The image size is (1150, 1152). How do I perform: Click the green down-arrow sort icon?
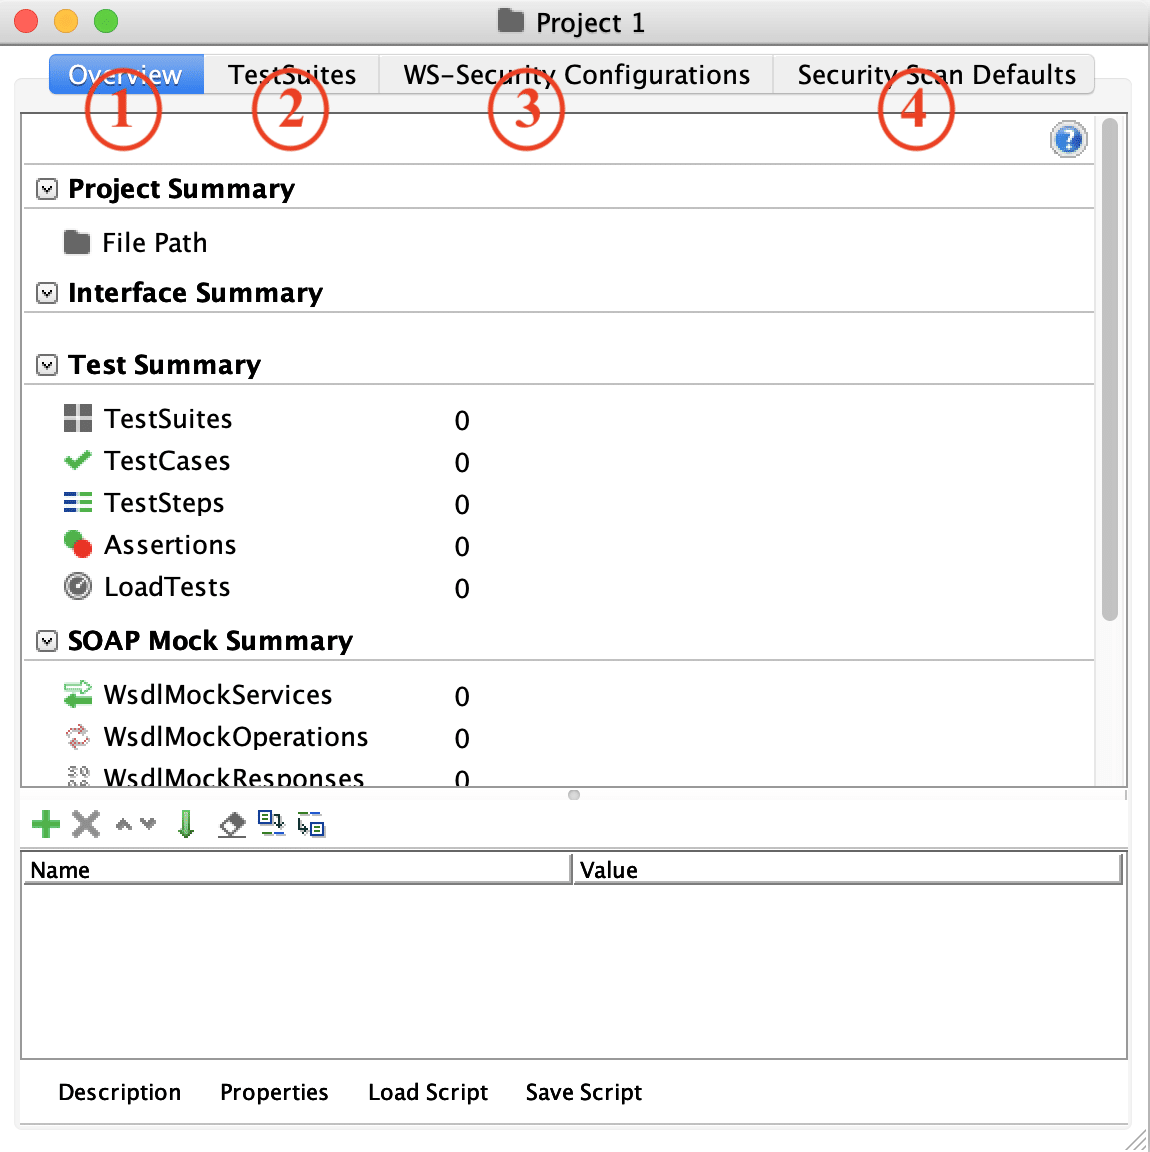(186, 824)
